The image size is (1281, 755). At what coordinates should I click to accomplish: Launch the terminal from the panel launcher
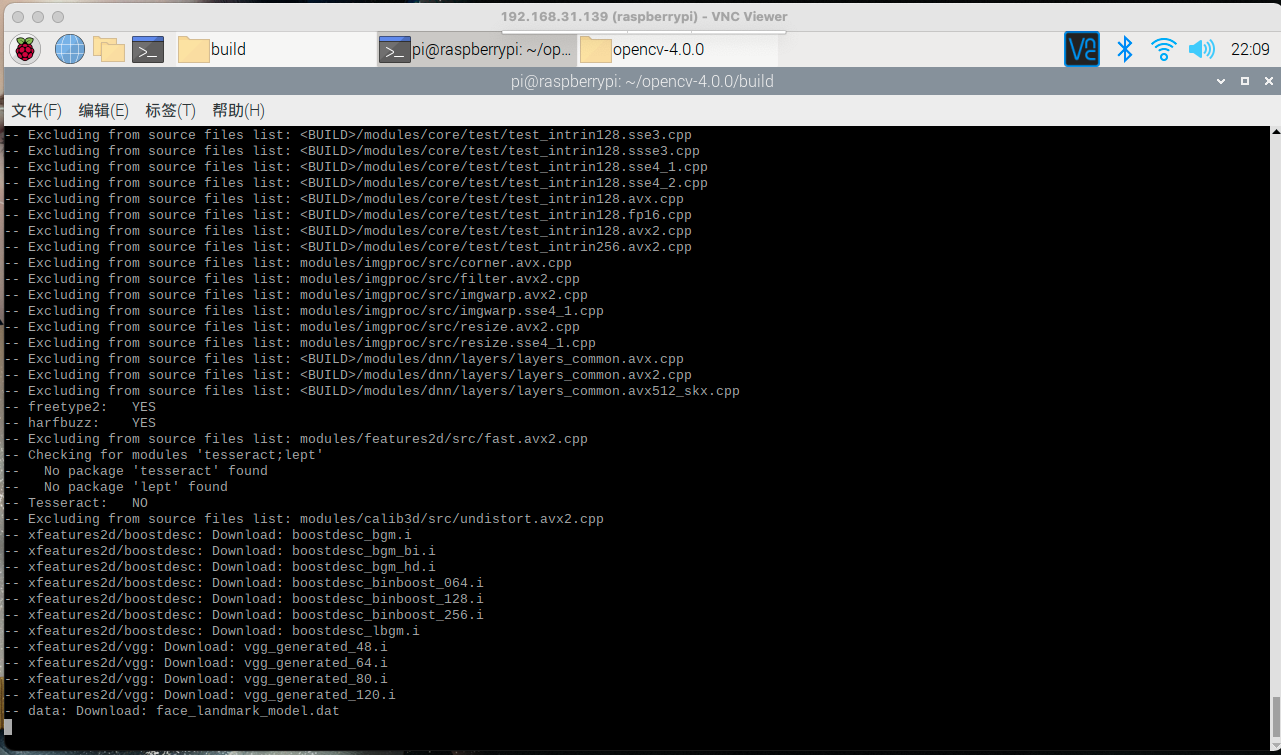148,49
